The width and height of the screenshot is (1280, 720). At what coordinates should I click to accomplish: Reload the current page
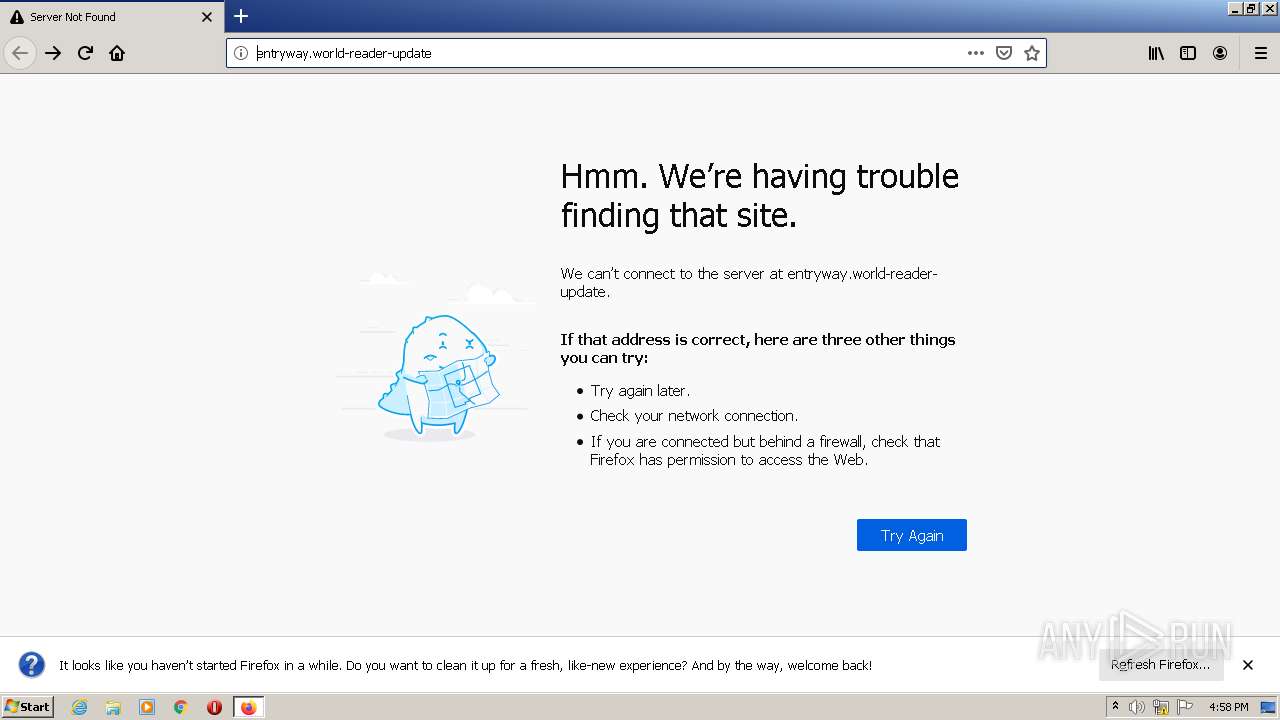tap(85, 53)
